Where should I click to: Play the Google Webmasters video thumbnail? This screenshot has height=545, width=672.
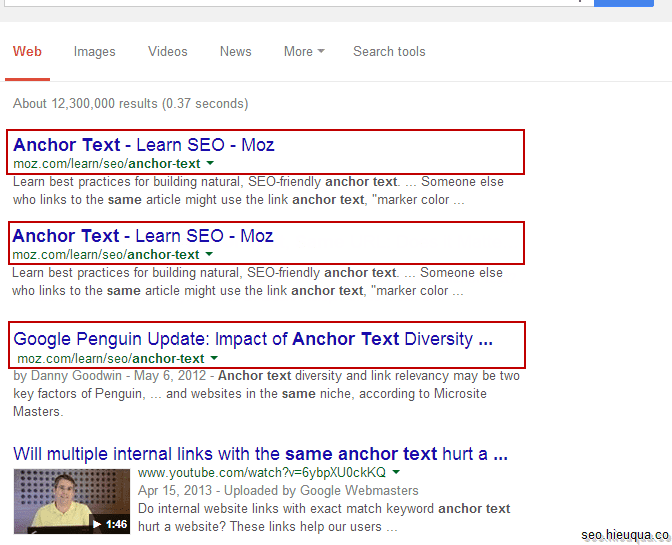(72, 501)
